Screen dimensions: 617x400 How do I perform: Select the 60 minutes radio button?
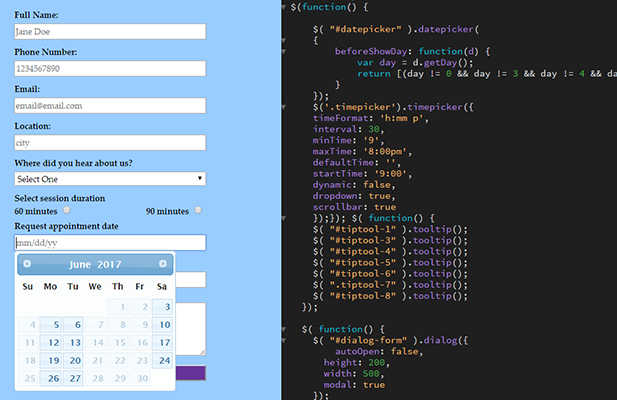pos(67,210)
